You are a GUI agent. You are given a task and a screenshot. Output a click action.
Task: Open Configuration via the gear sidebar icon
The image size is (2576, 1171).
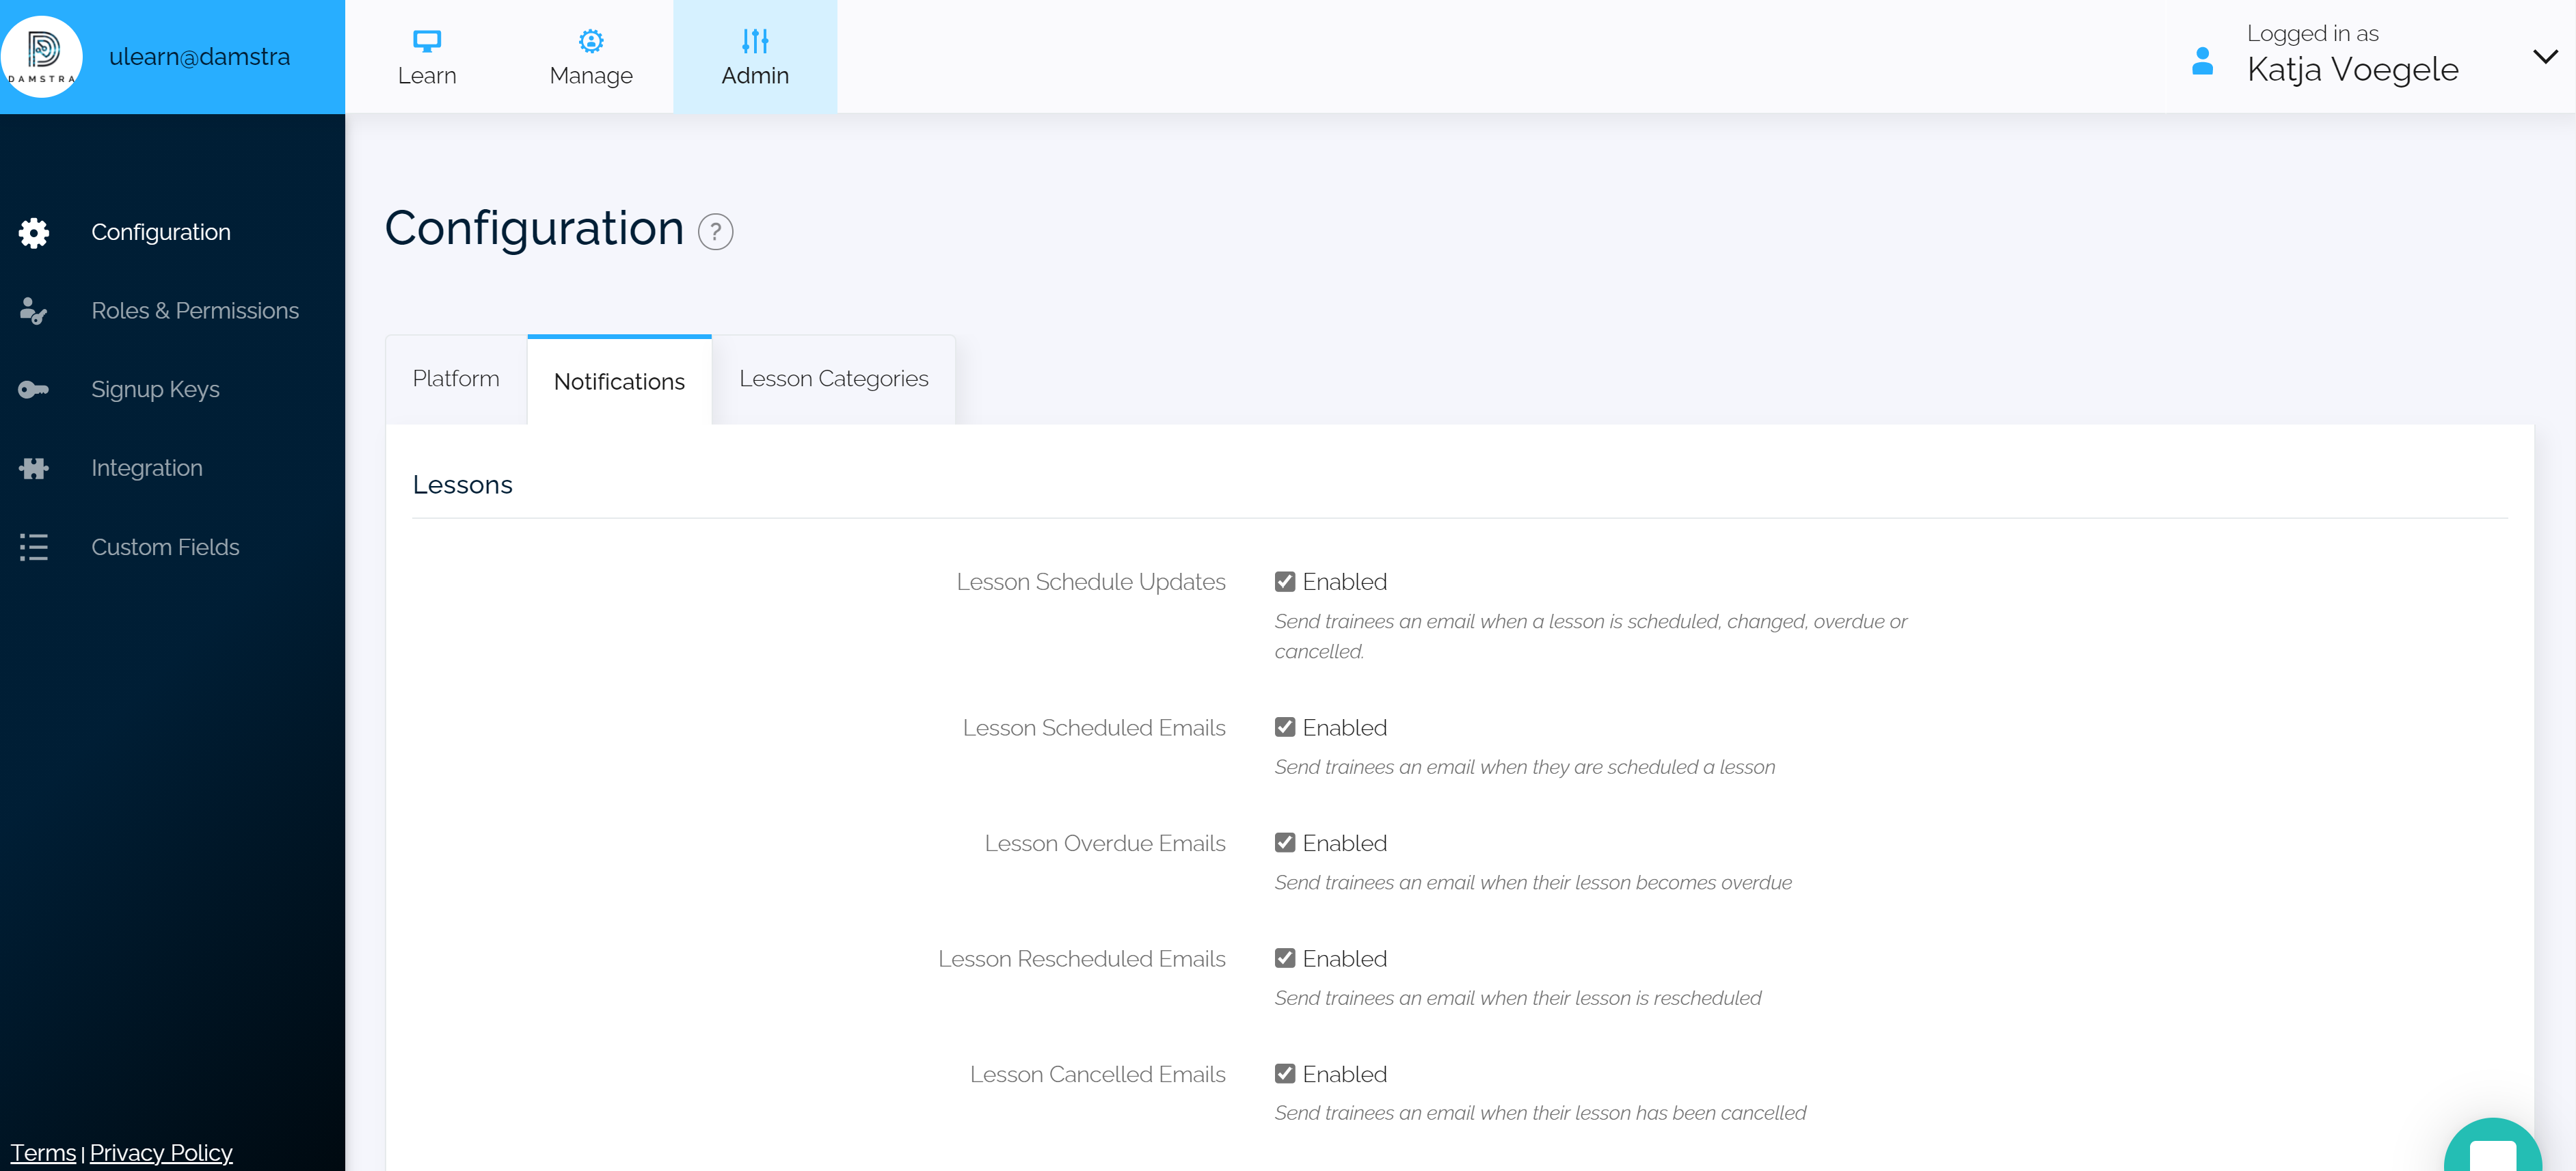pyautogui.click(x=33, y=232)
